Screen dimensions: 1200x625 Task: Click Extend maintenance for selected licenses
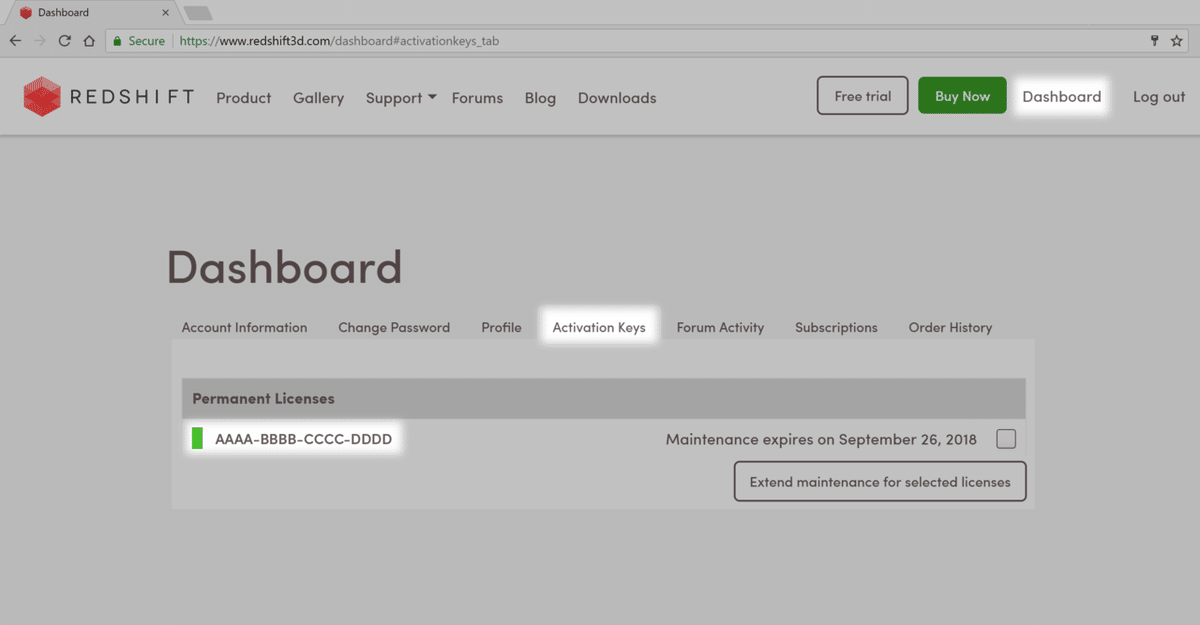(x=880, y=481)
